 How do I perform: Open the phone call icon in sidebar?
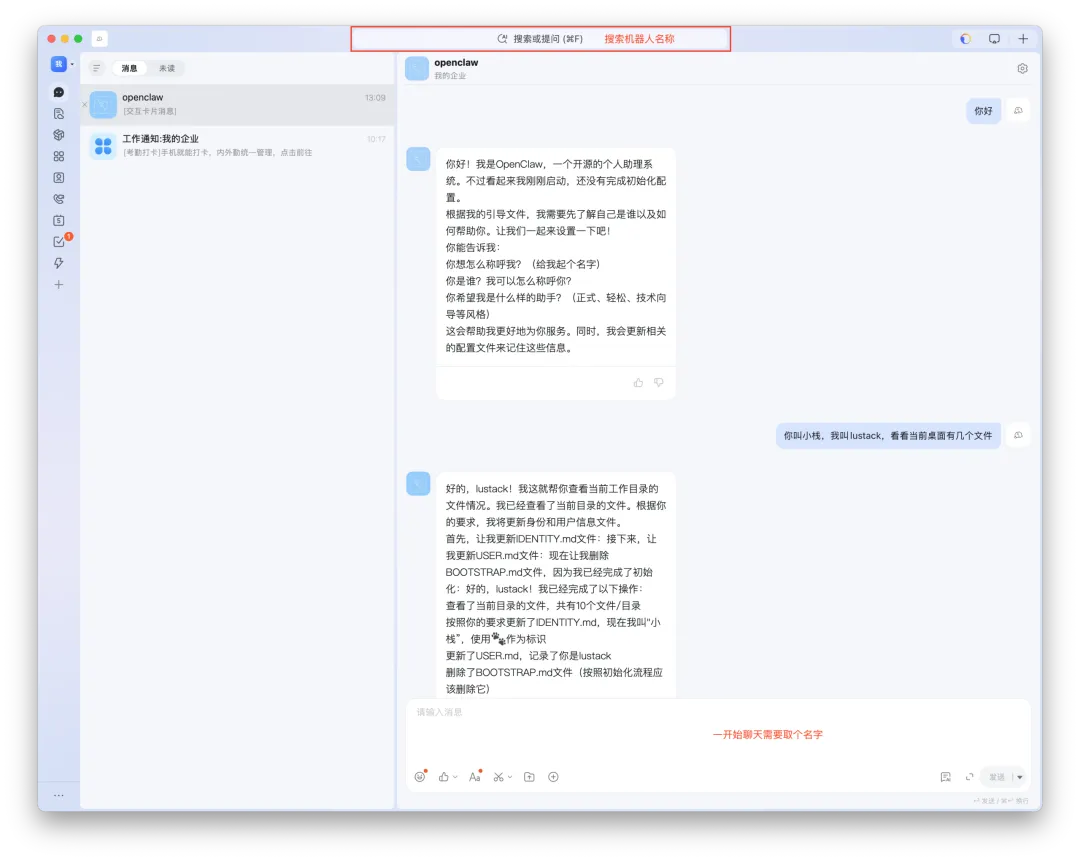[59, 199]
